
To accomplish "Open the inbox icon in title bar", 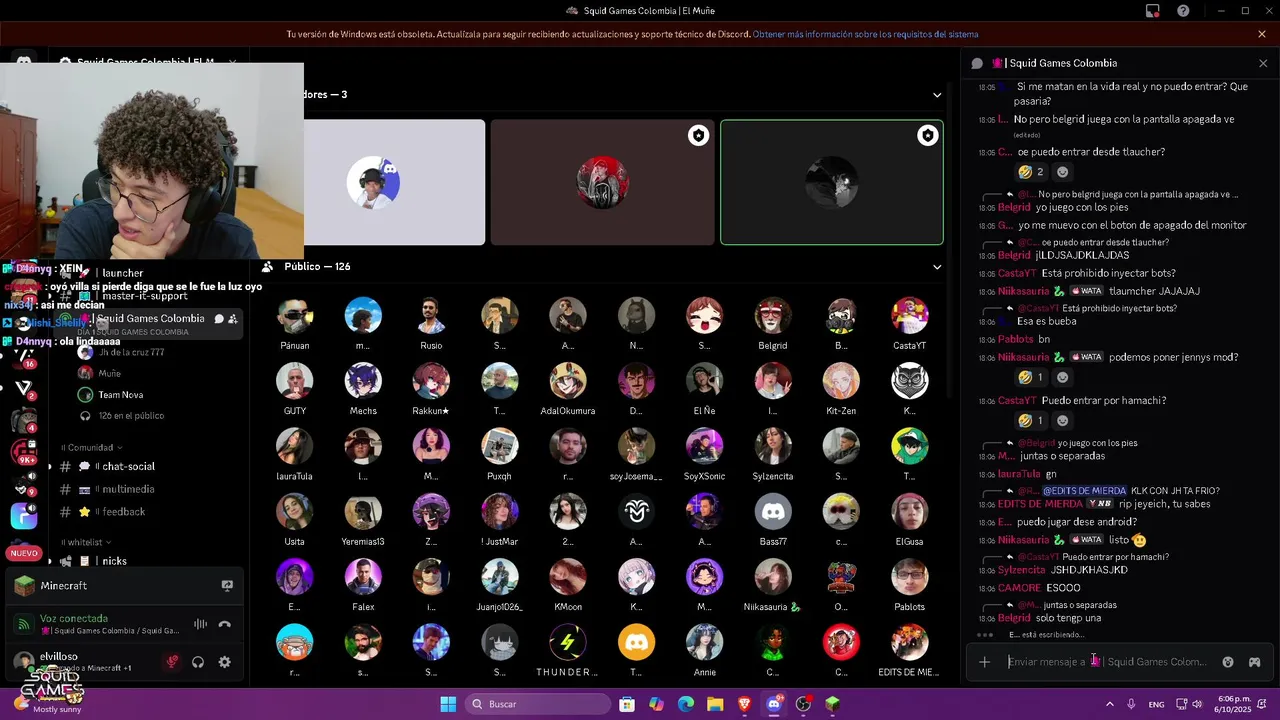I will tap(1153, 11).
